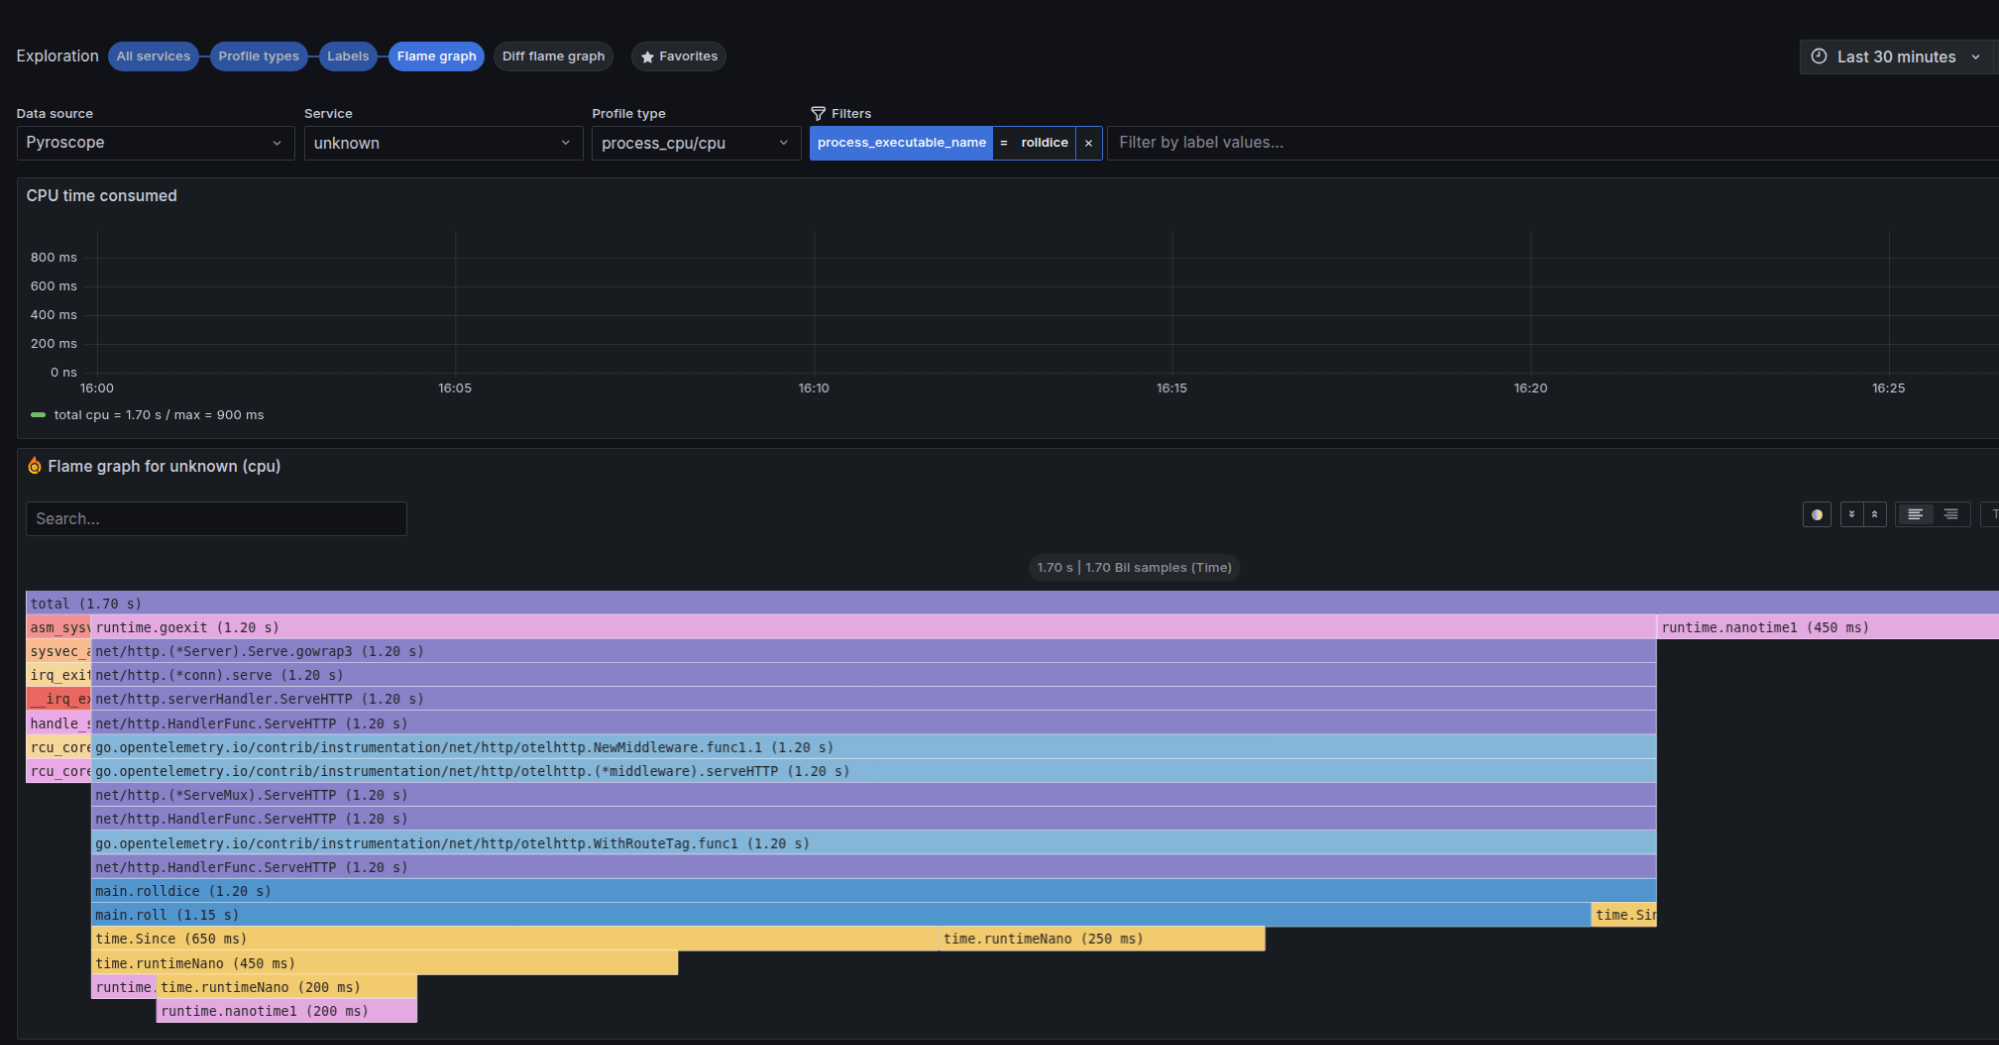Open the Service dropdown showing unknown

[x=443, y=143]
